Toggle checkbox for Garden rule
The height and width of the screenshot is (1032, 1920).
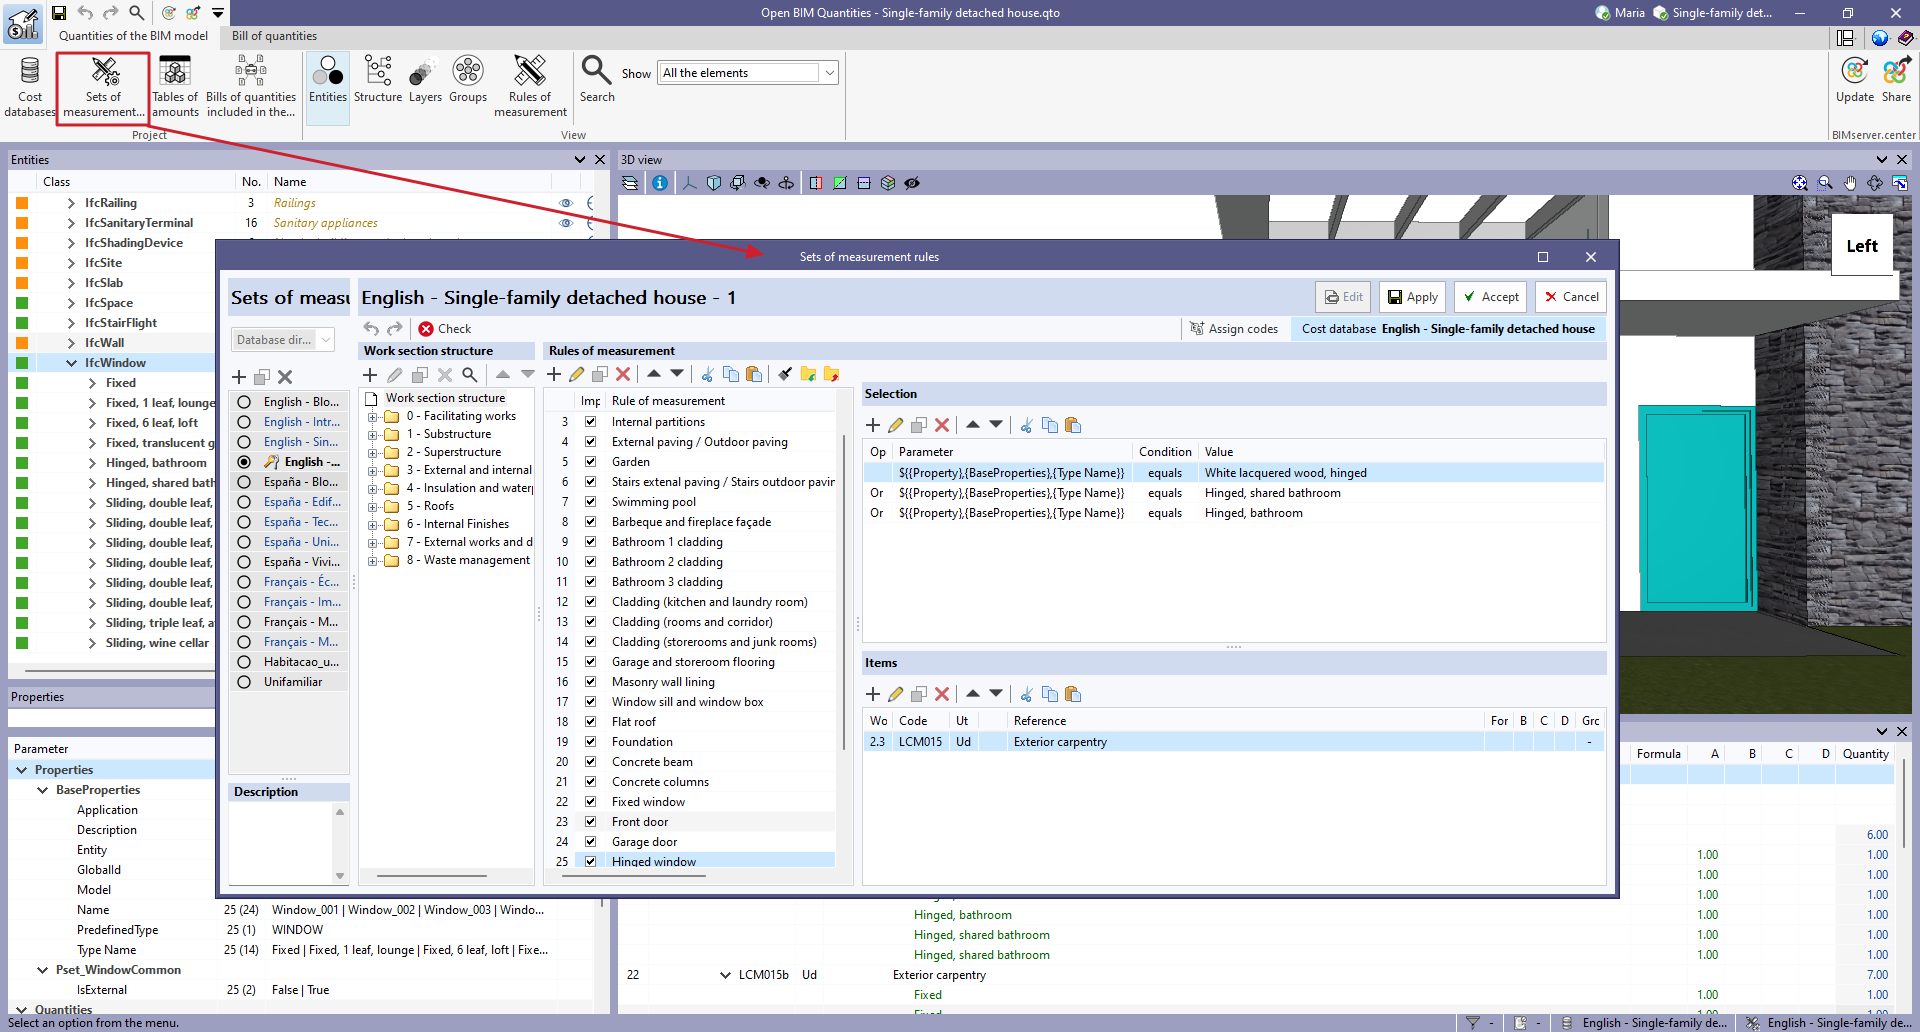point(590,462)
